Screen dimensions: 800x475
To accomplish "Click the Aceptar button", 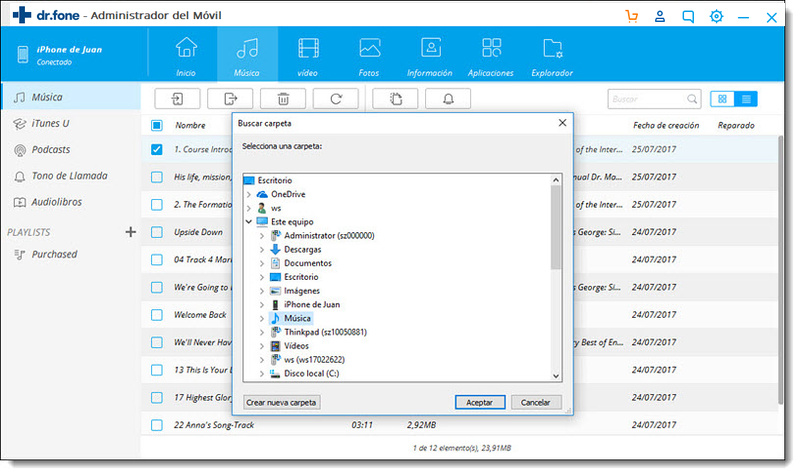I will click(480, 403).
